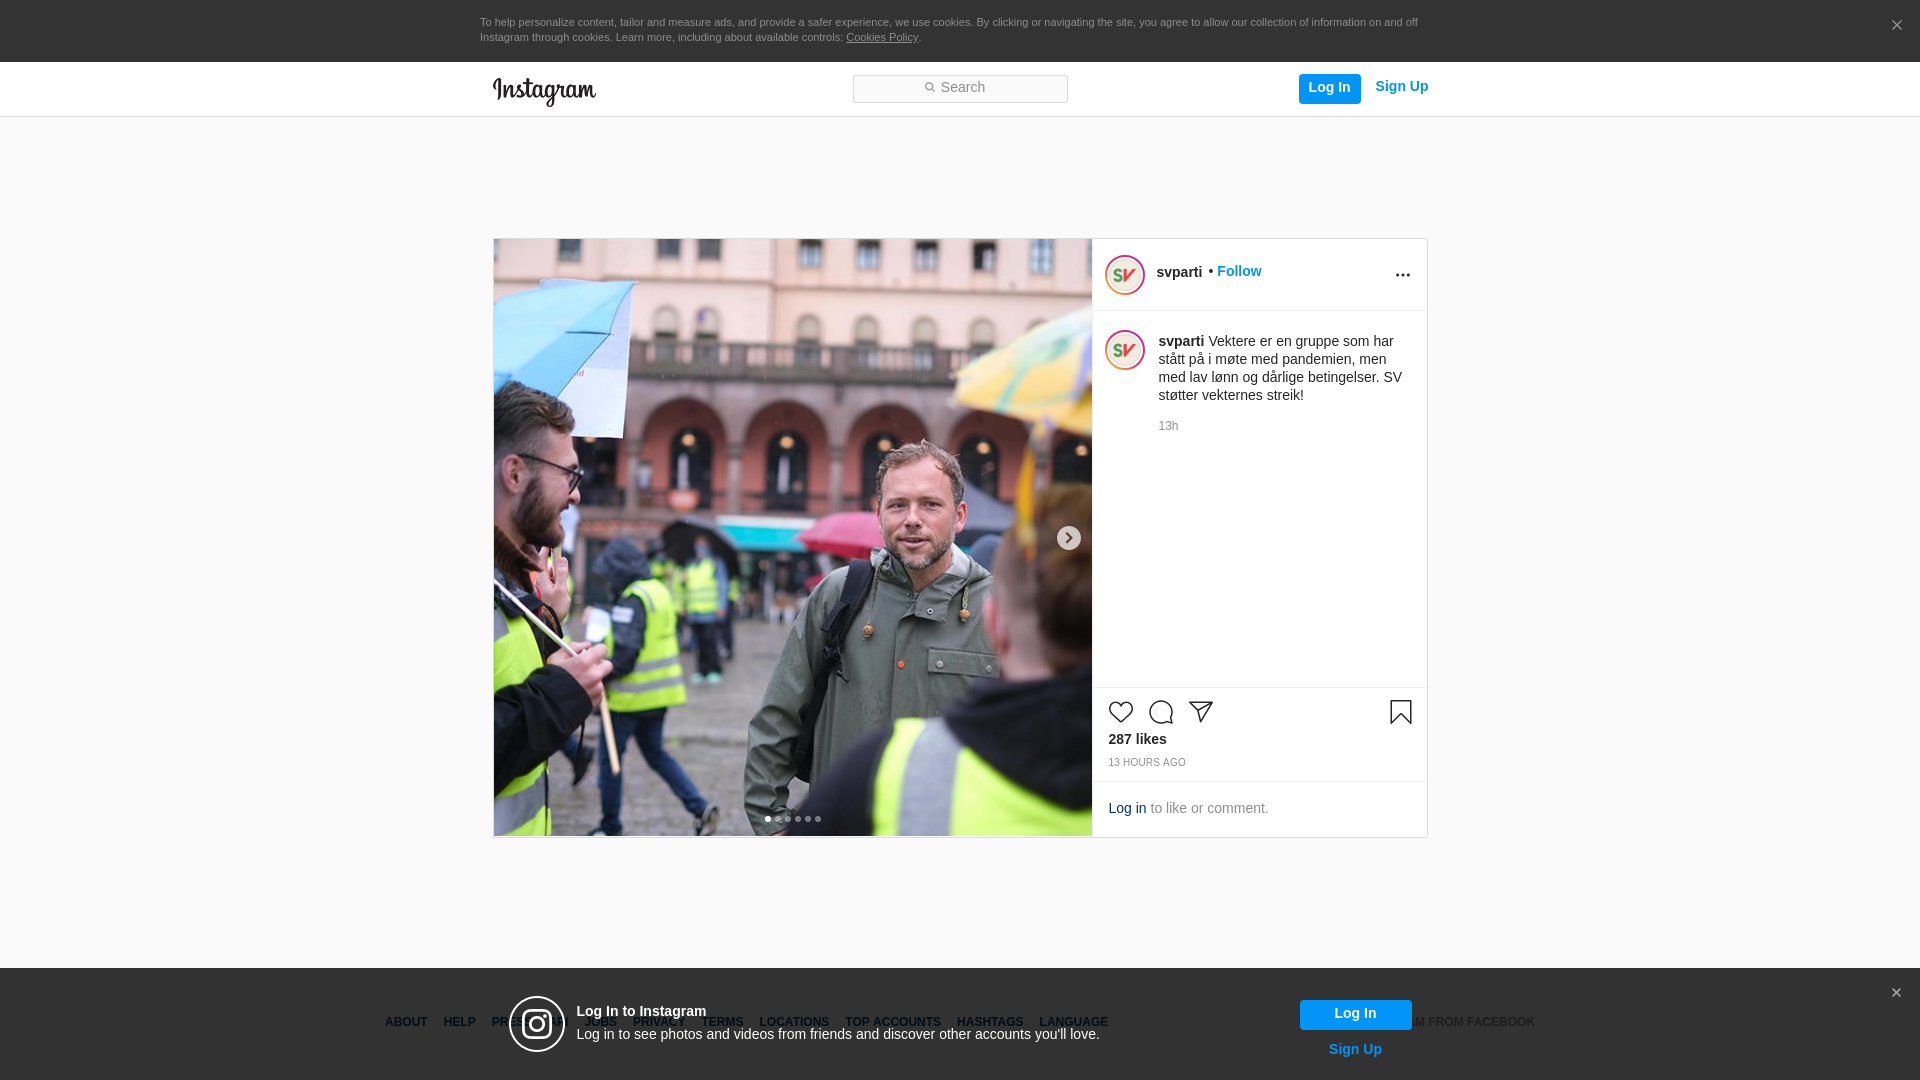The height and width of the screenshot is (1080, 1920).
Task: Click Log In button in bottom banner
Action: pos(1355,1015)
